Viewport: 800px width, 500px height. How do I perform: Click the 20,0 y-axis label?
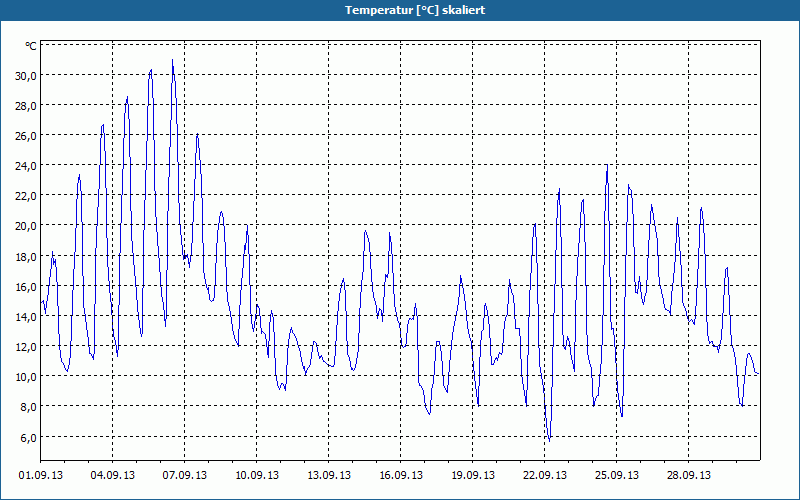click(x=26, y=226)
